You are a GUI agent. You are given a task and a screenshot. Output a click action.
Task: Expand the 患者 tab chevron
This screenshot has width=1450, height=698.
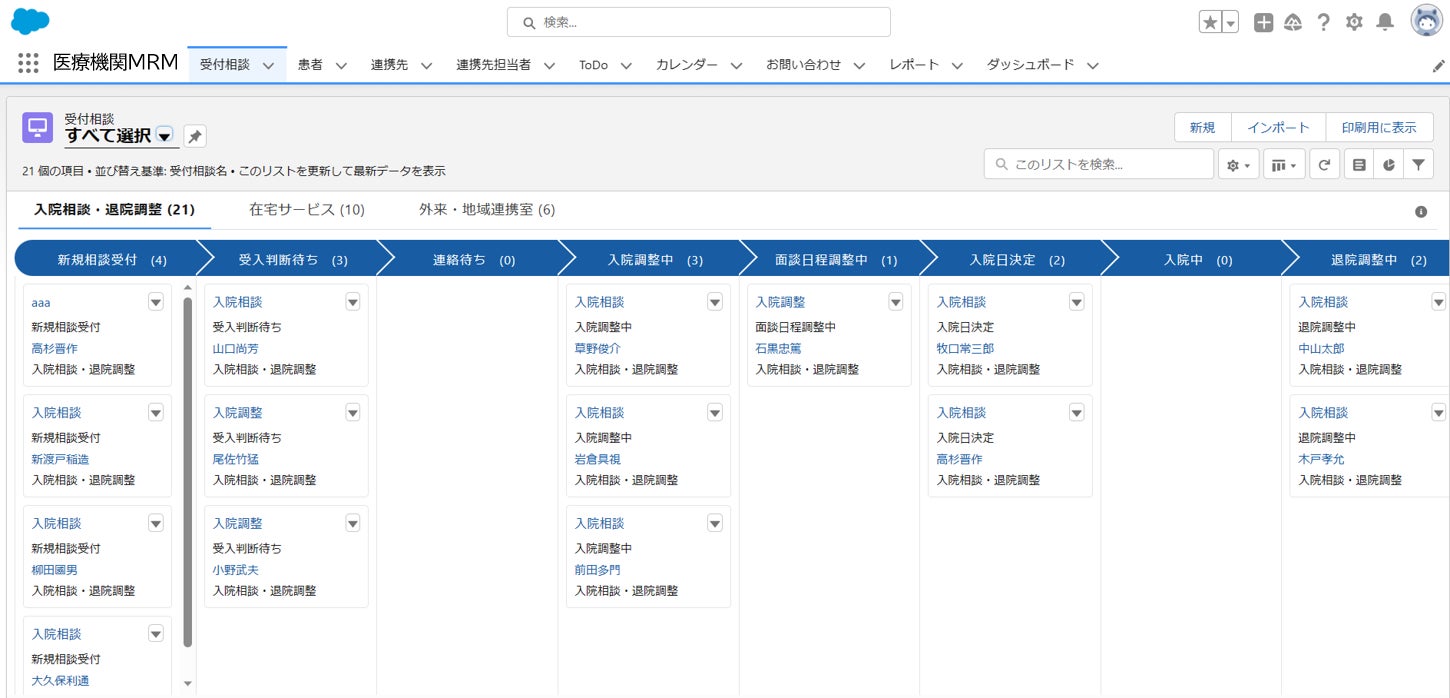click(341, 65)
